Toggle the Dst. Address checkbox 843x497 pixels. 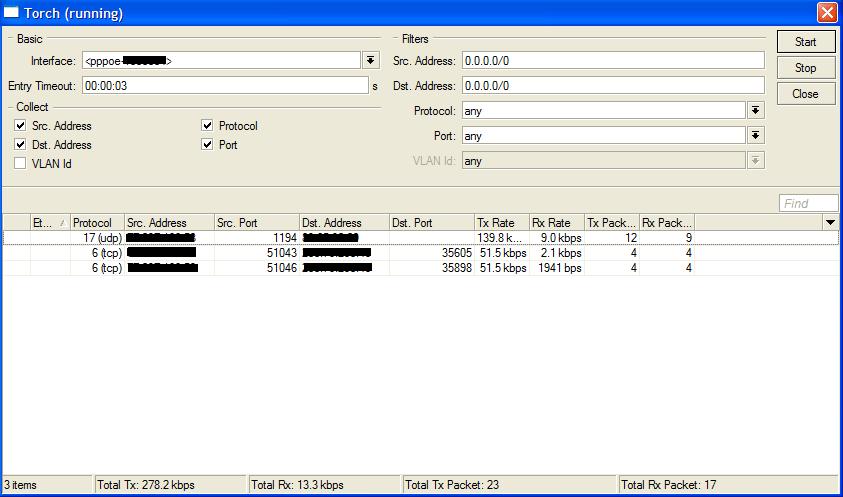pyautogui.click(x=20, y=145)
